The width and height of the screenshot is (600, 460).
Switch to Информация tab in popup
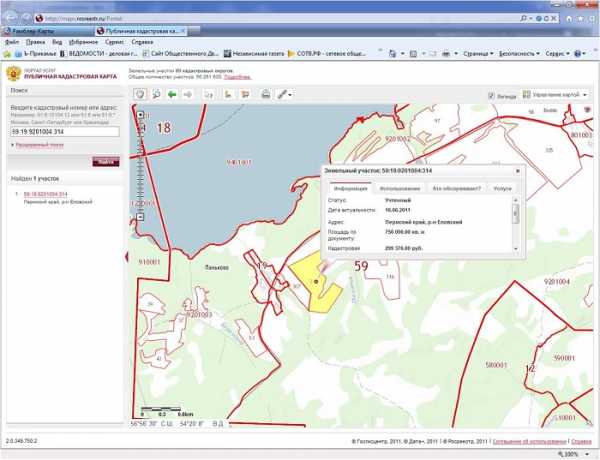click(x=351, y=188)
